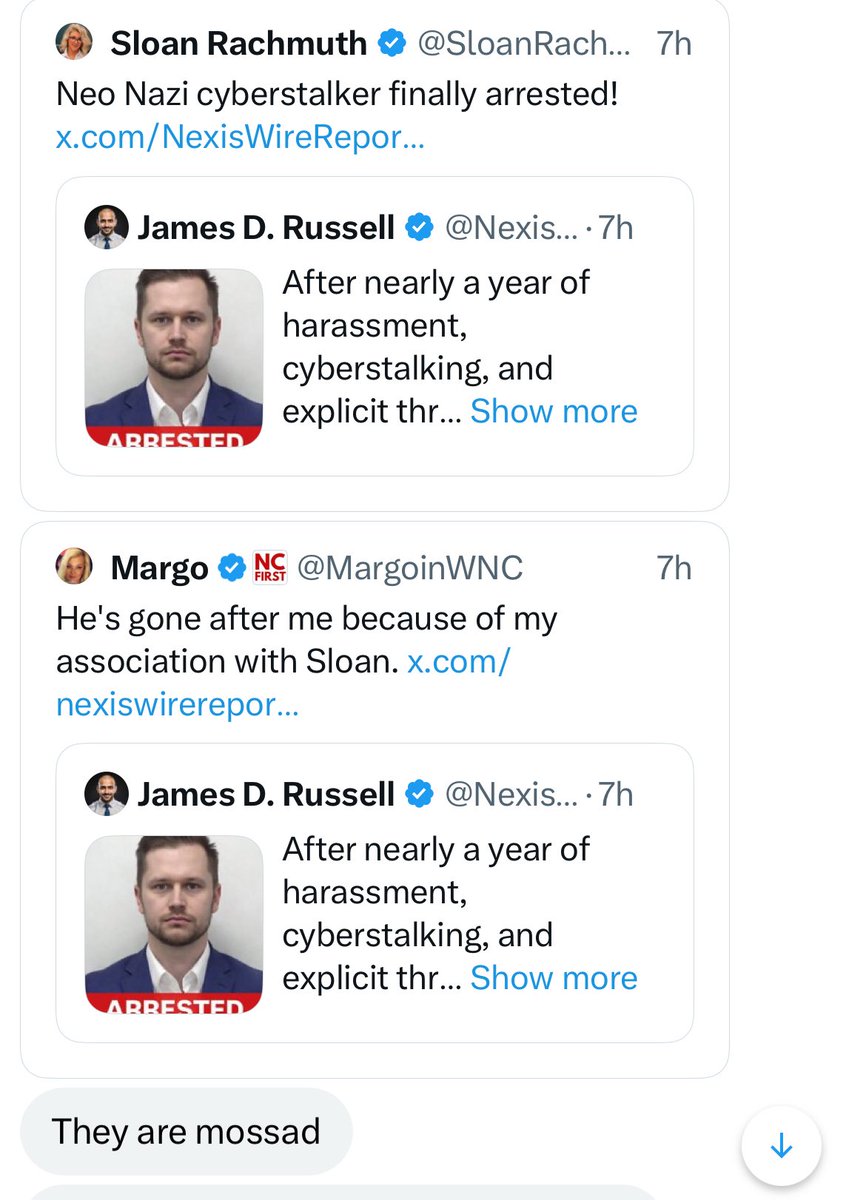Click verified badge beside Sloan Rachmuth
Screen dimensions: 866x1200
click(392, 44)
